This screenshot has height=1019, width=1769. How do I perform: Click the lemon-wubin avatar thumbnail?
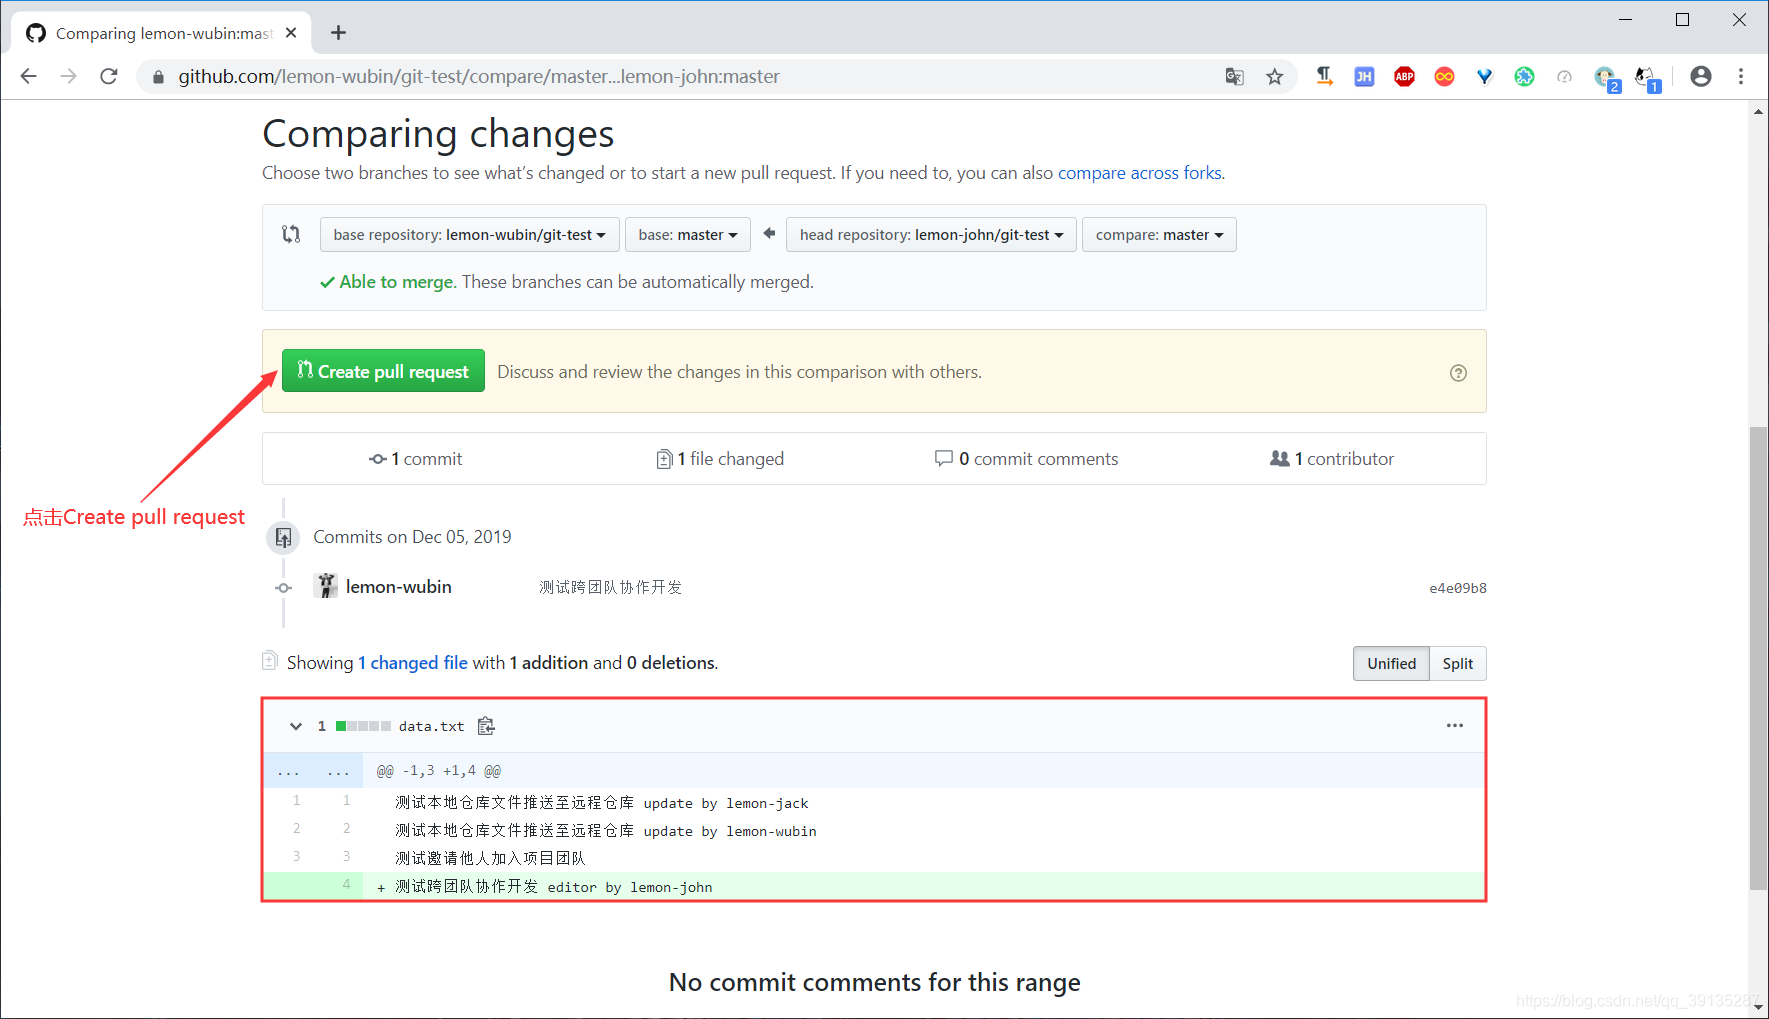(x=325, y=586)
